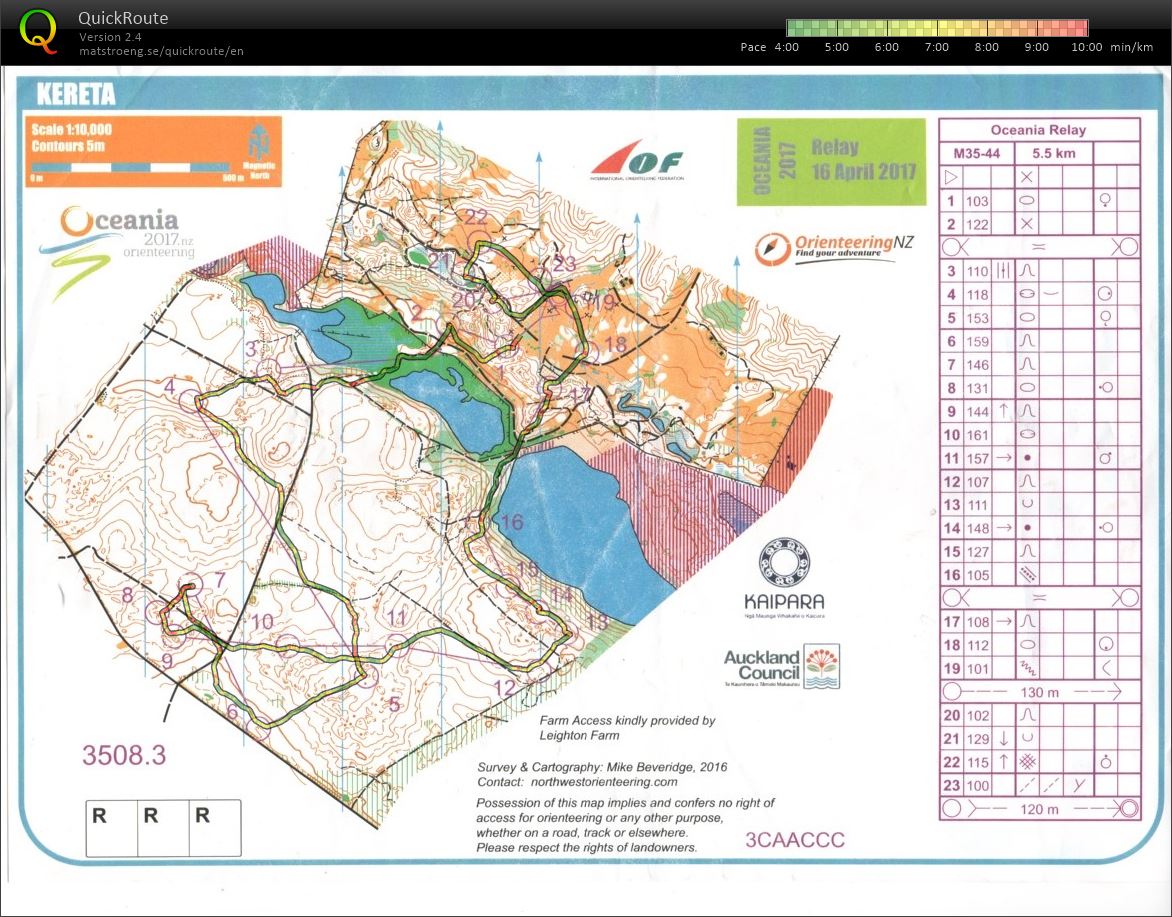The image size is (1172, 917).
Task: Click the 3CAACCC course code text
Action: coord(795,840)
